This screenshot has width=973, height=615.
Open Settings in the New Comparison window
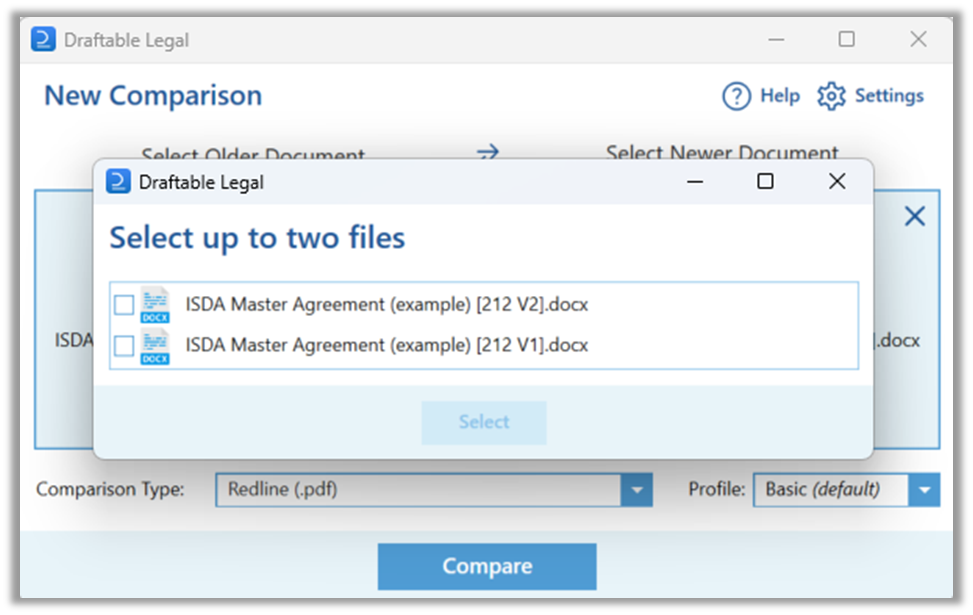tap(870, 96)
